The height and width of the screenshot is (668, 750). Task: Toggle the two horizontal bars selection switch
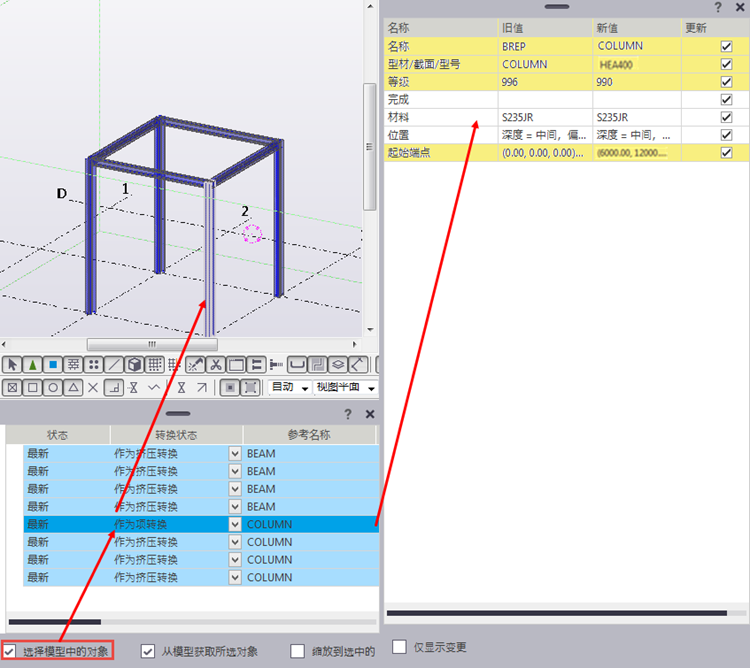[x=256, y=365]
